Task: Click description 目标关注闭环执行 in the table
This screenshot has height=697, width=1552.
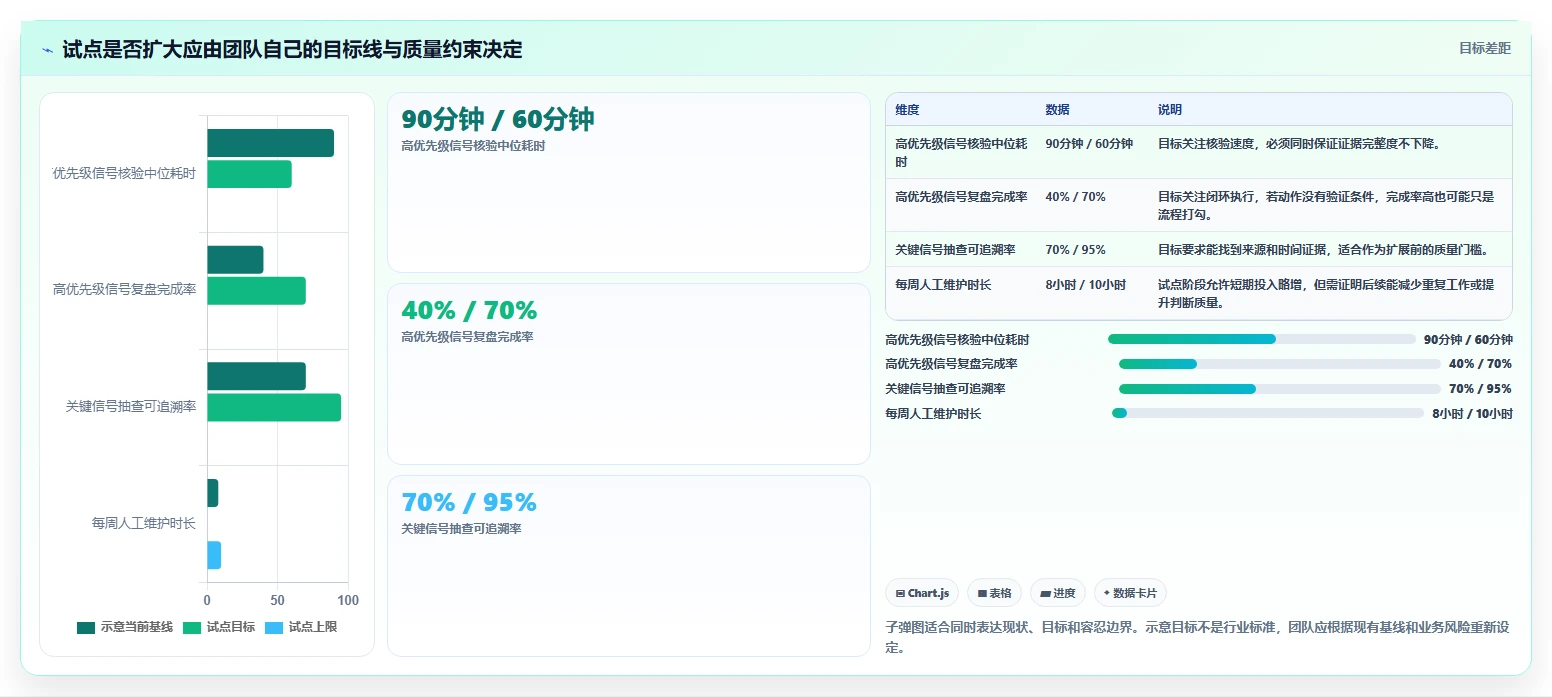Action: (x=1326, y=206)
